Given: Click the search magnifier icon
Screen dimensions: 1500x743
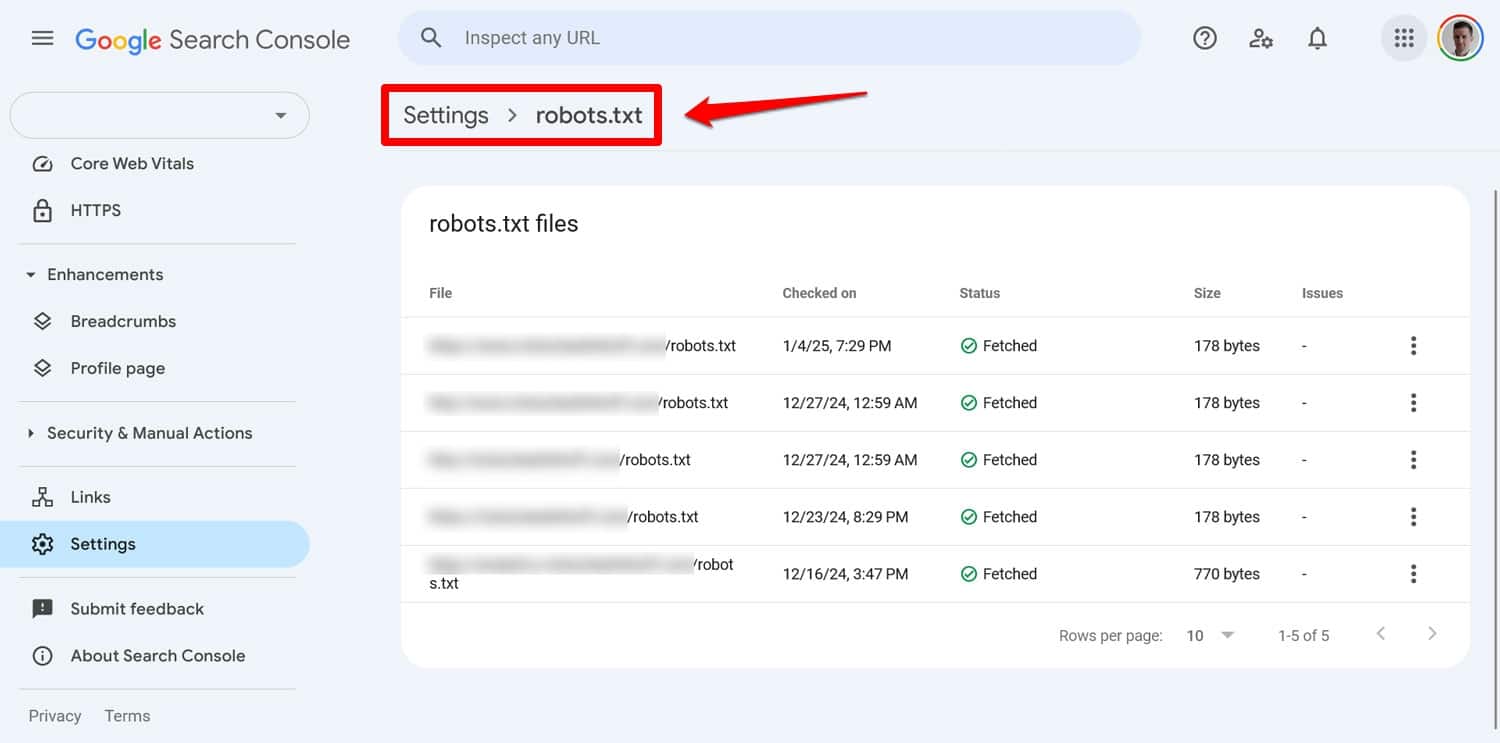Looking at the screenshot, I should (x=431, y=38).
